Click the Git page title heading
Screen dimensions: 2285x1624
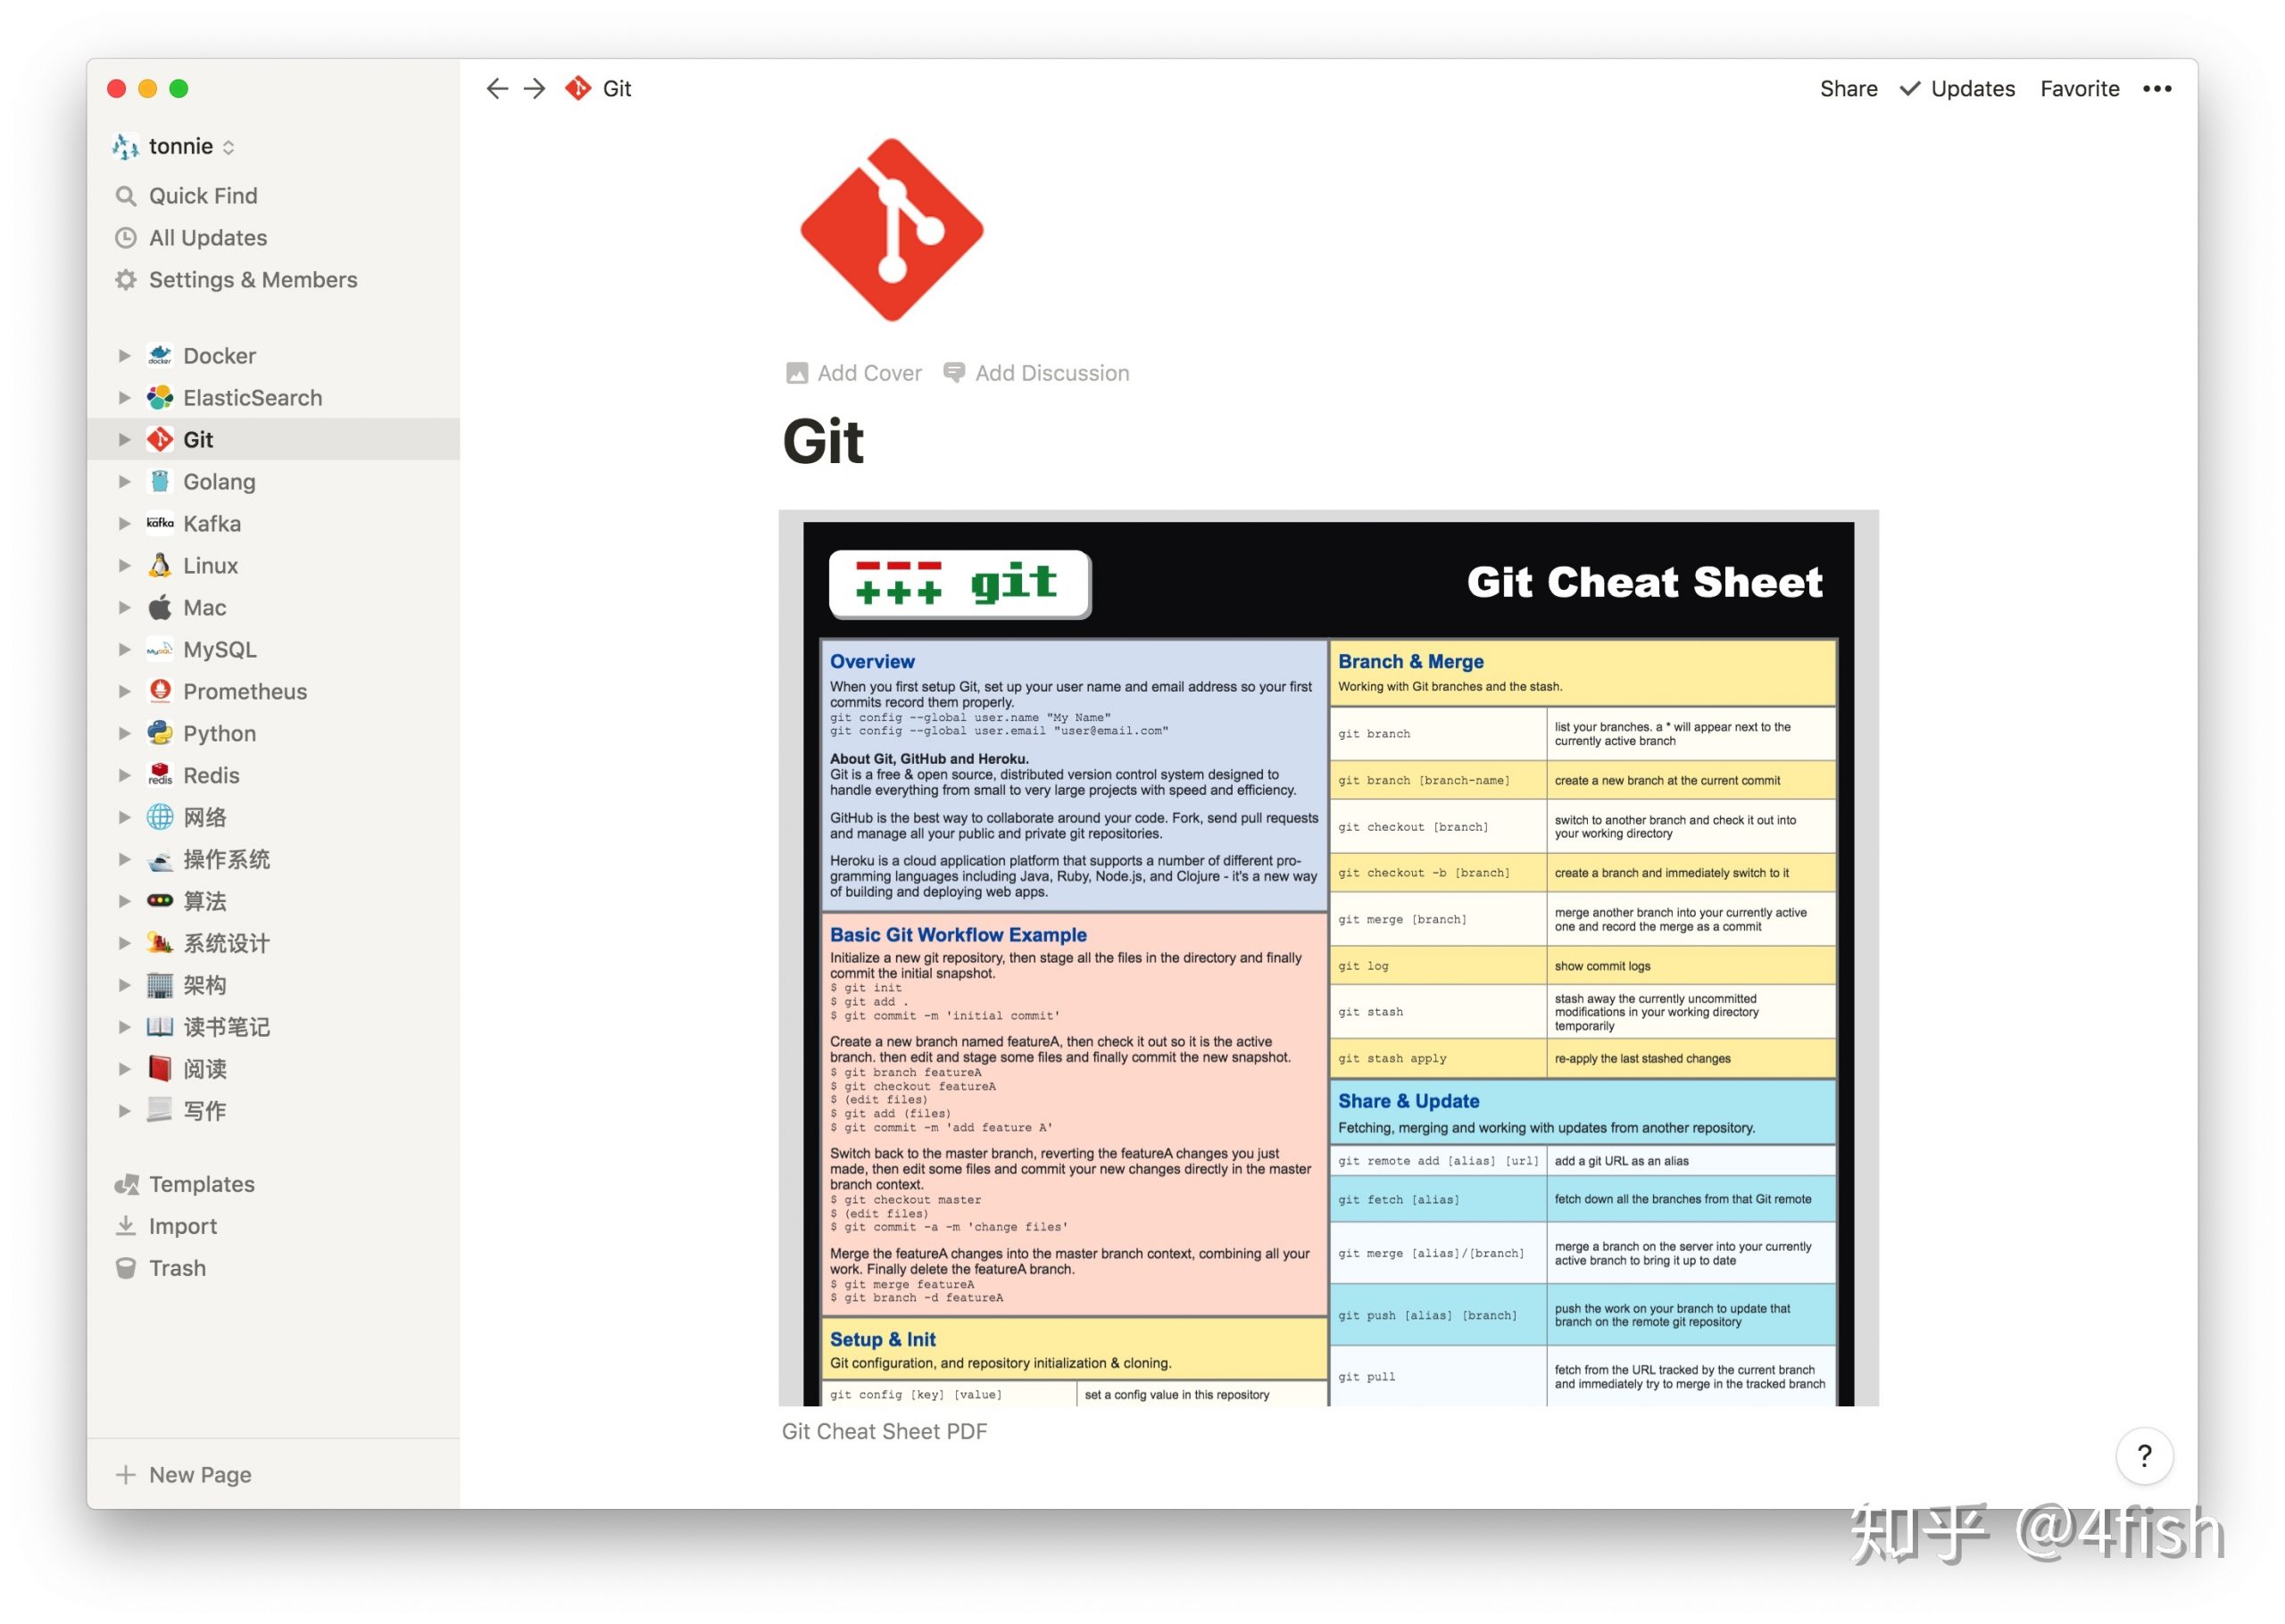tap(823, 442)
